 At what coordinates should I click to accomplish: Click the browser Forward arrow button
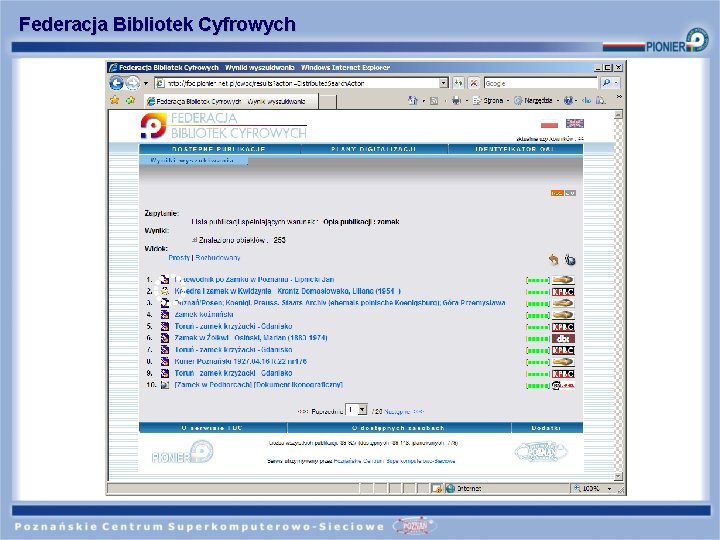pyautogui.click(x=133, y=83)
